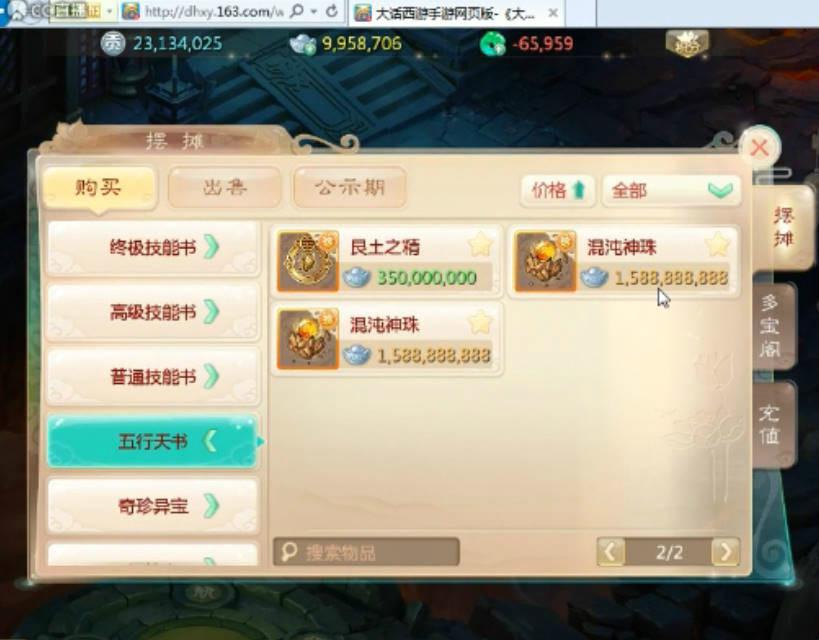Open the 全部 filter dropdown

click(x=671, y=190)
